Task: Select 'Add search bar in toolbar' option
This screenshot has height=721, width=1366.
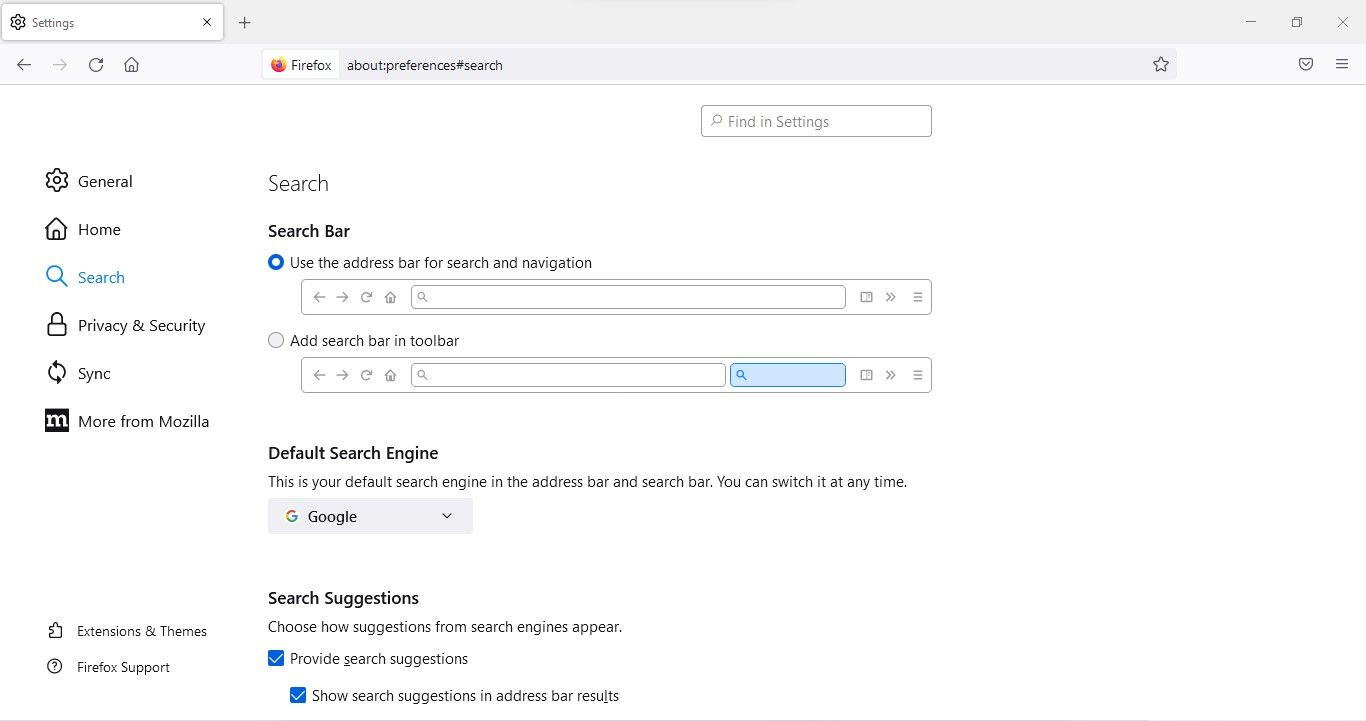Action: coord(276,341)
